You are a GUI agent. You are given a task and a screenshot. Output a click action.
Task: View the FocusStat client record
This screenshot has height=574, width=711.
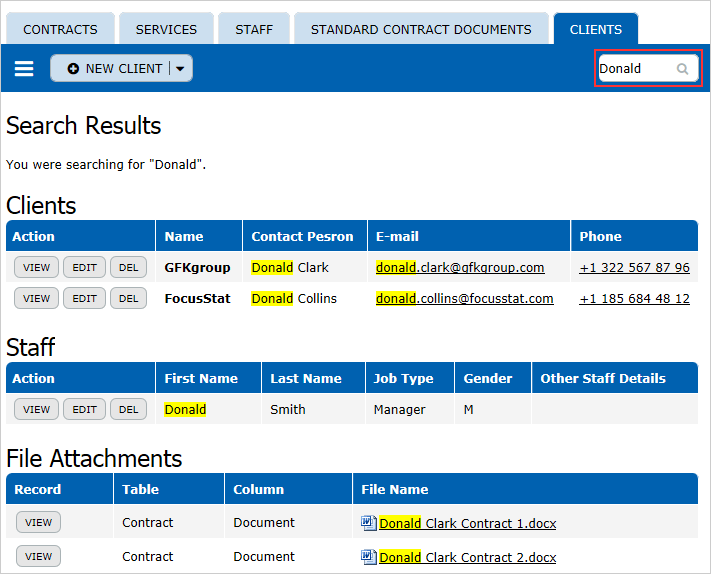coord(36,298)
